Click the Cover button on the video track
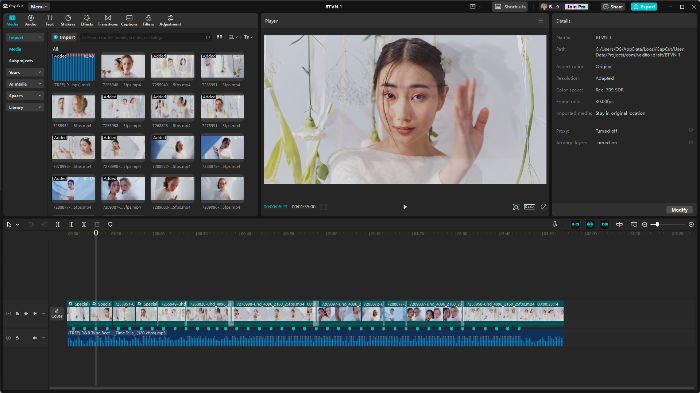 point(57,314)
